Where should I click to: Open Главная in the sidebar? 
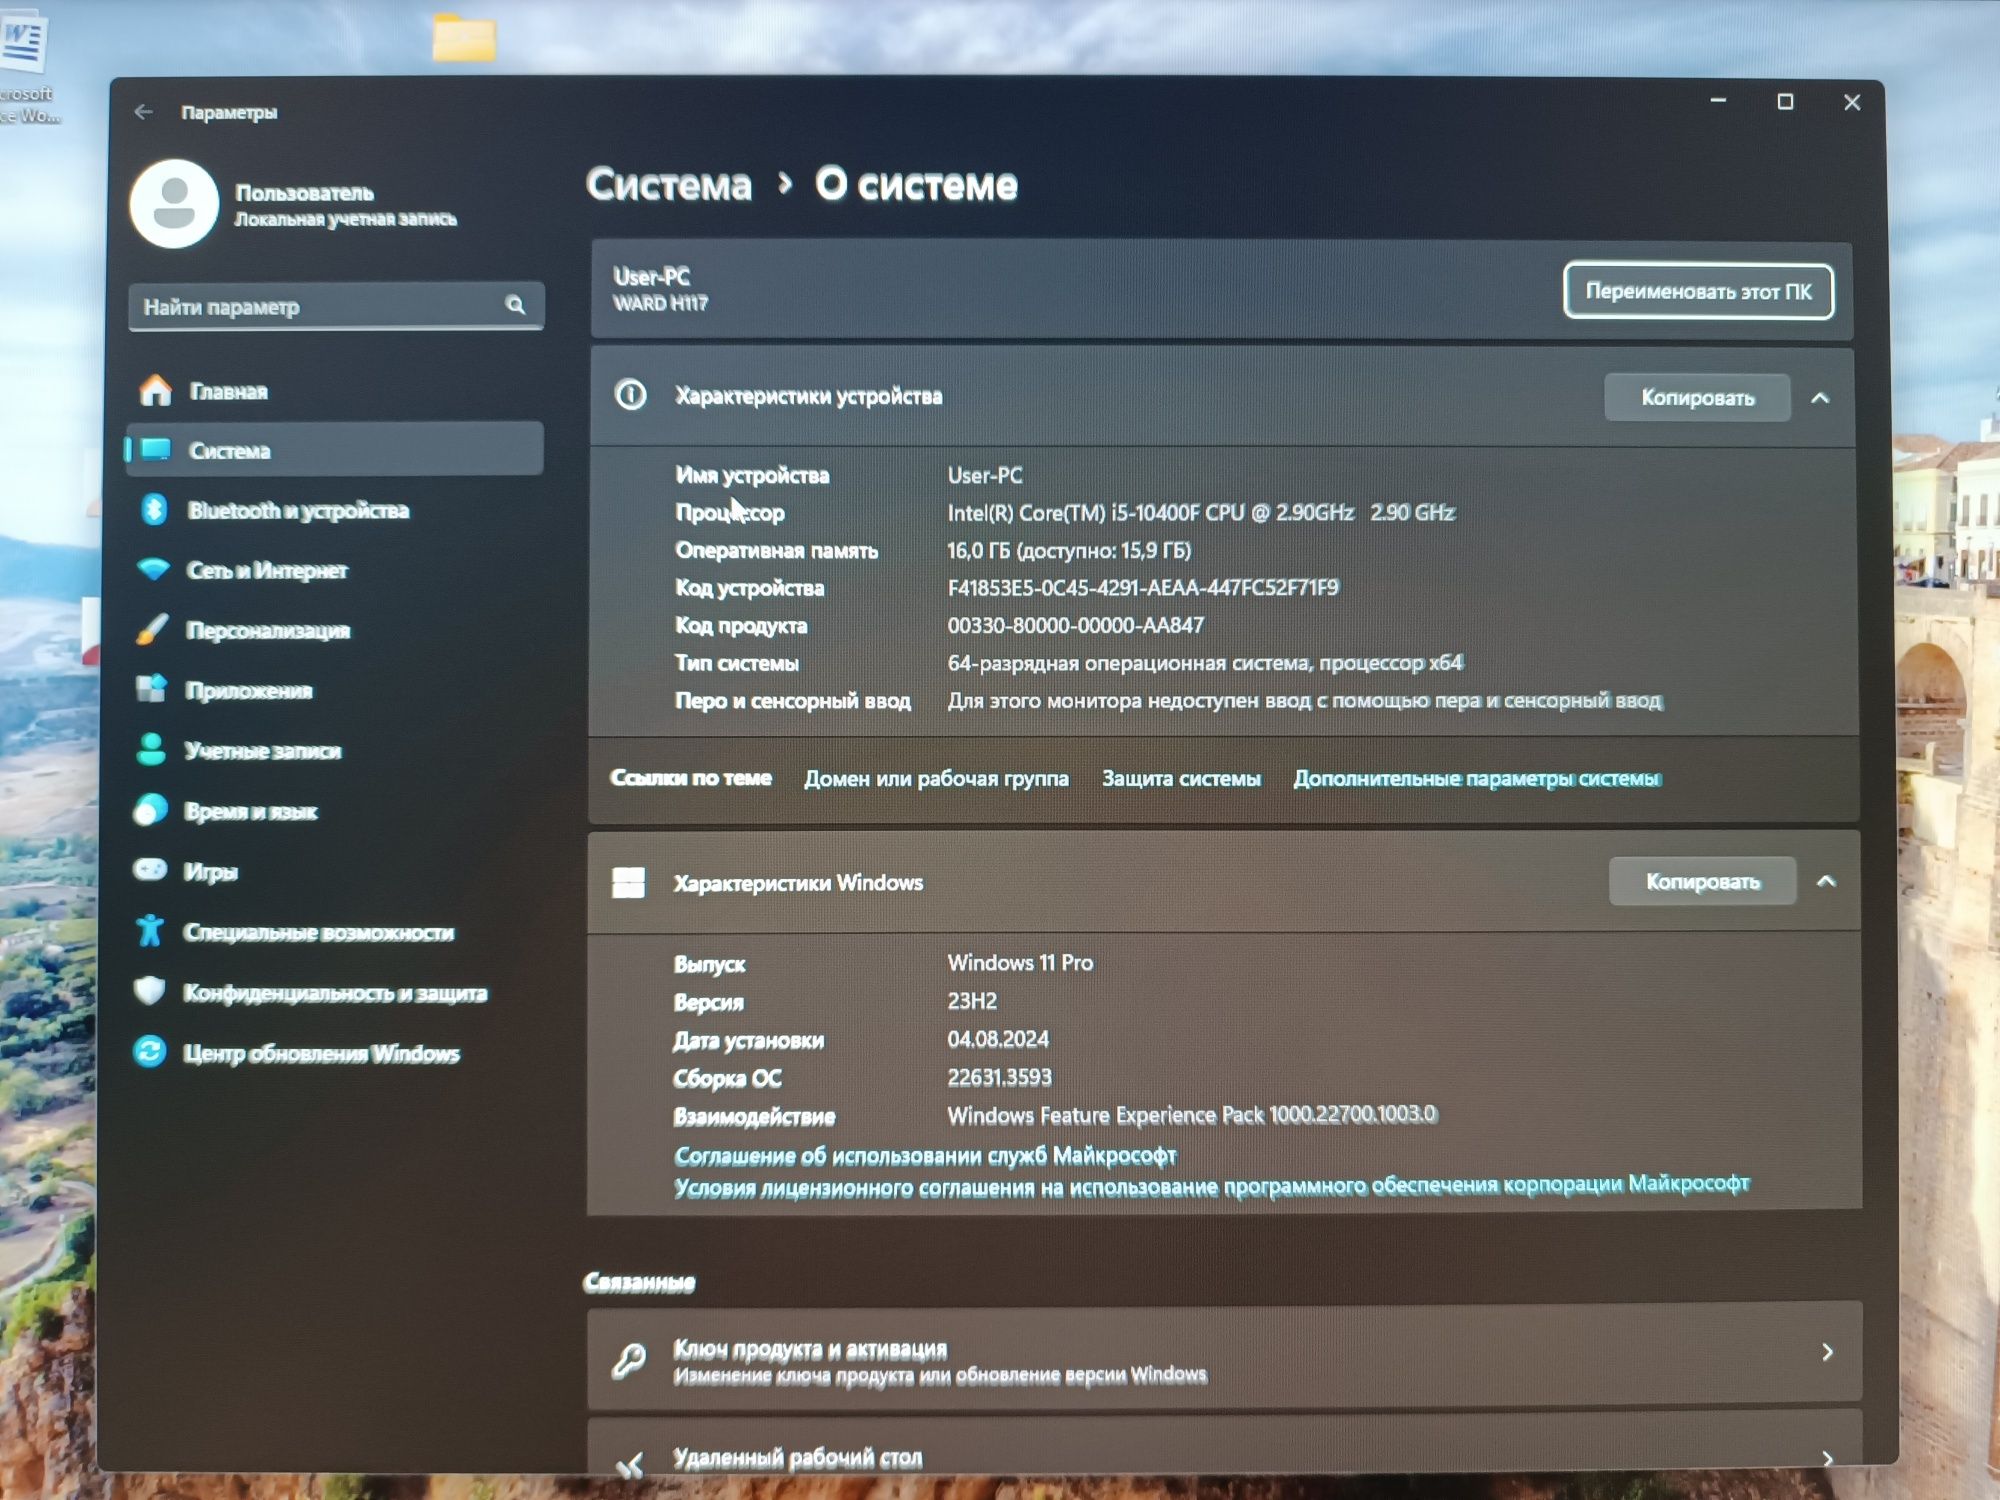tap(334, 391)
